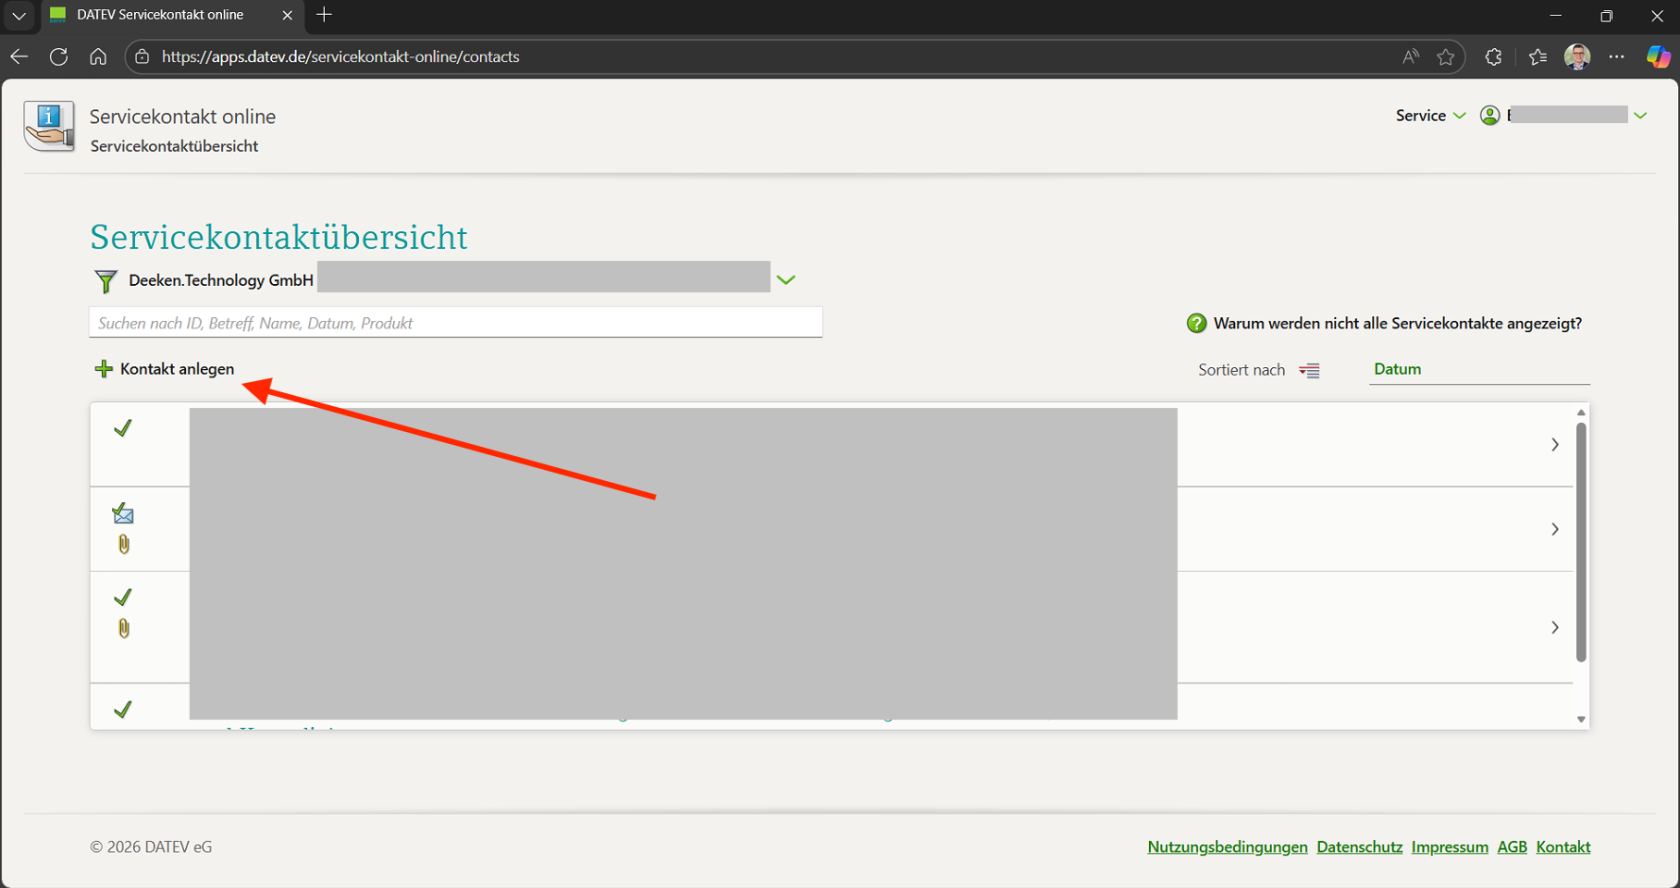Click the search field for ID, Betreff, Name

[x=455, y=323]
